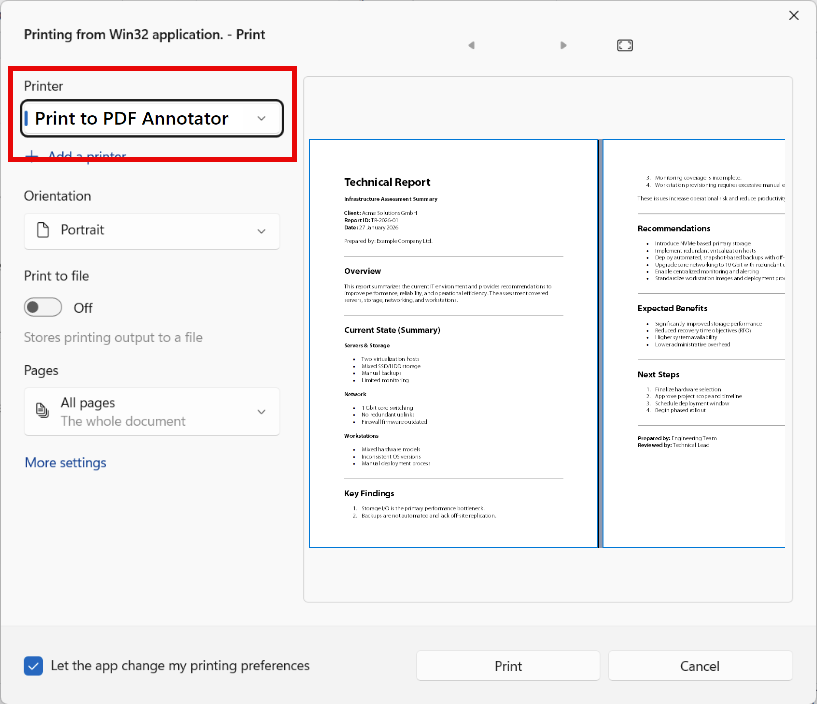Click the fit-preview-to-window icon
Screen dimensions: 817x704
coord(624,45)
